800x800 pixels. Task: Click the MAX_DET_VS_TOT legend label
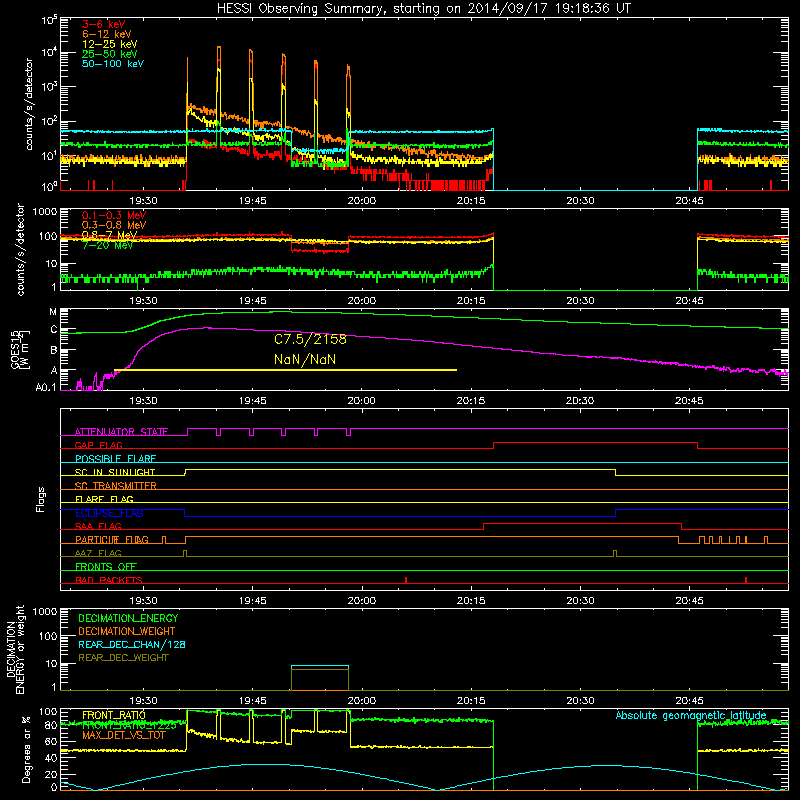click(124, 735)
